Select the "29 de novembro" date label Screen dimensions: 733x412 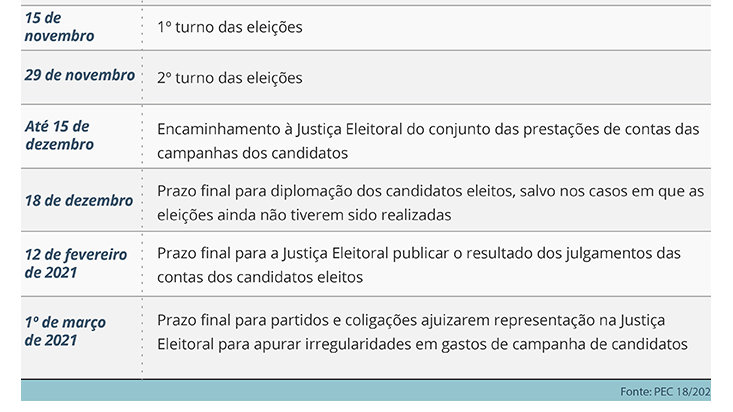click(79, 76)
